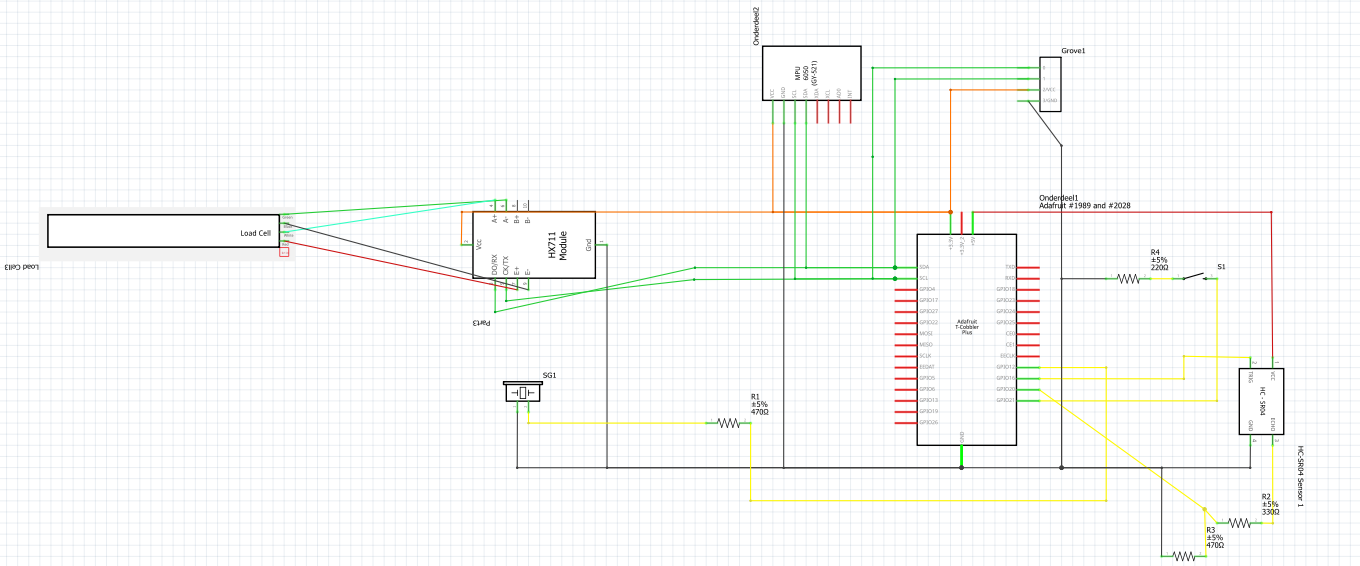The width and height of the screenshot is (1360, 566).
Task: Select the MPU 6050 (GY-521) component
Action: 811,72
